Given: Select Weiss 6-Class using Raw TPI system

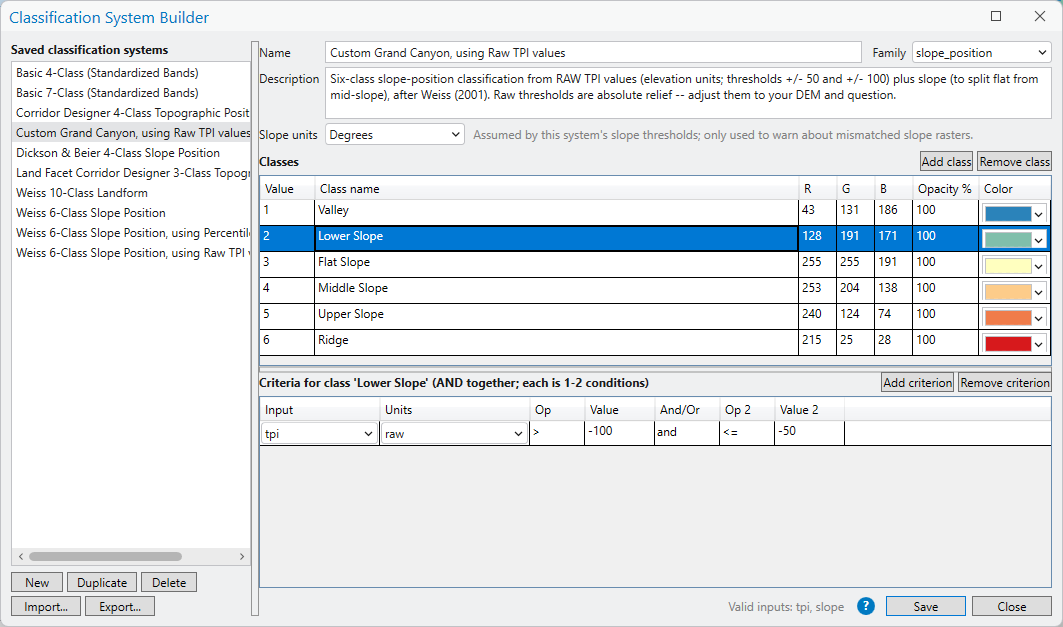Looking at the screenshot, I should (x=131, y=253).
